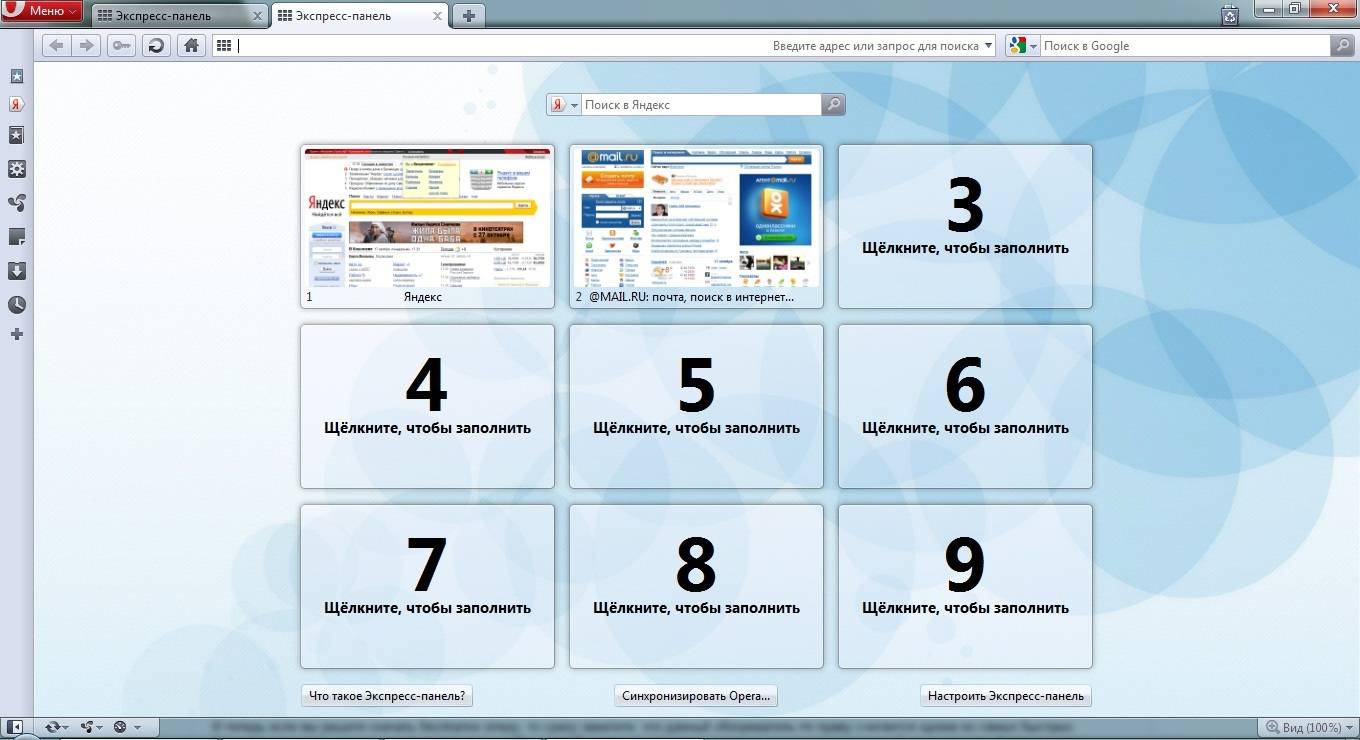This screenshot has height=740, width=1360.
Task: Fill empty speed dial cell 8
Action: (696, 586)
